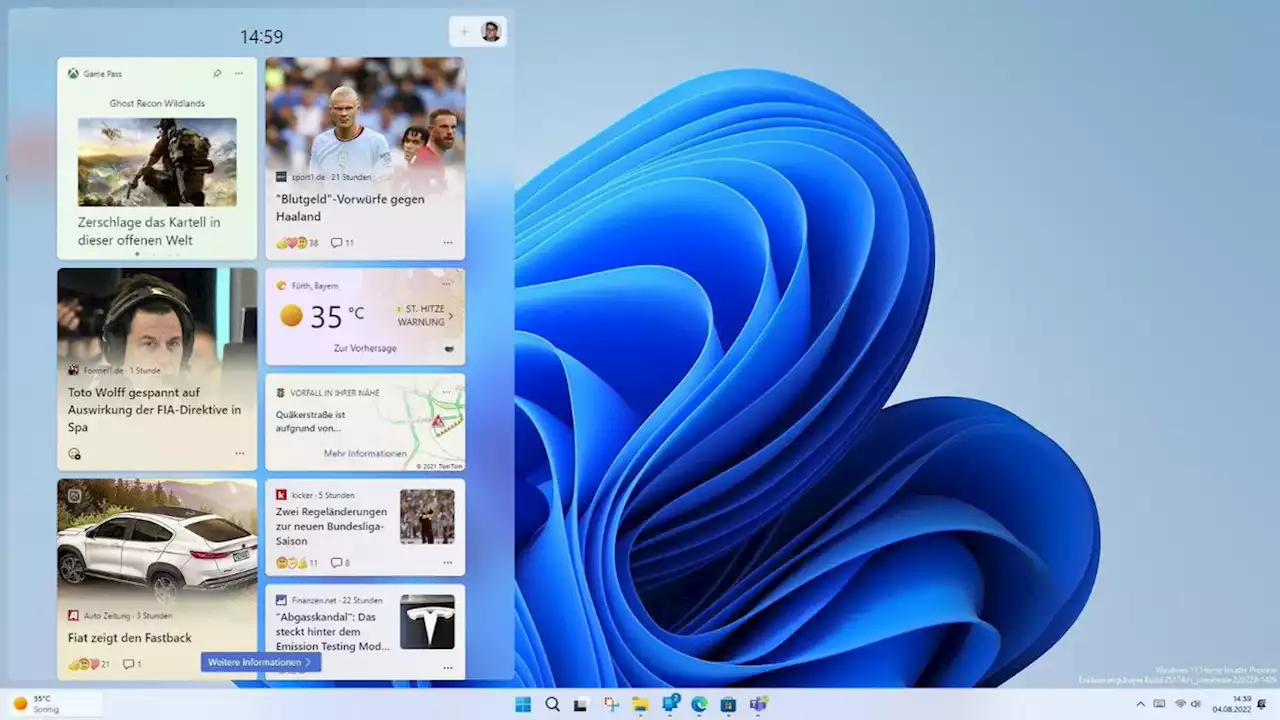
Task: Open the Zwei Regeländerungen Bundesliga article
Action: [332, 526]
